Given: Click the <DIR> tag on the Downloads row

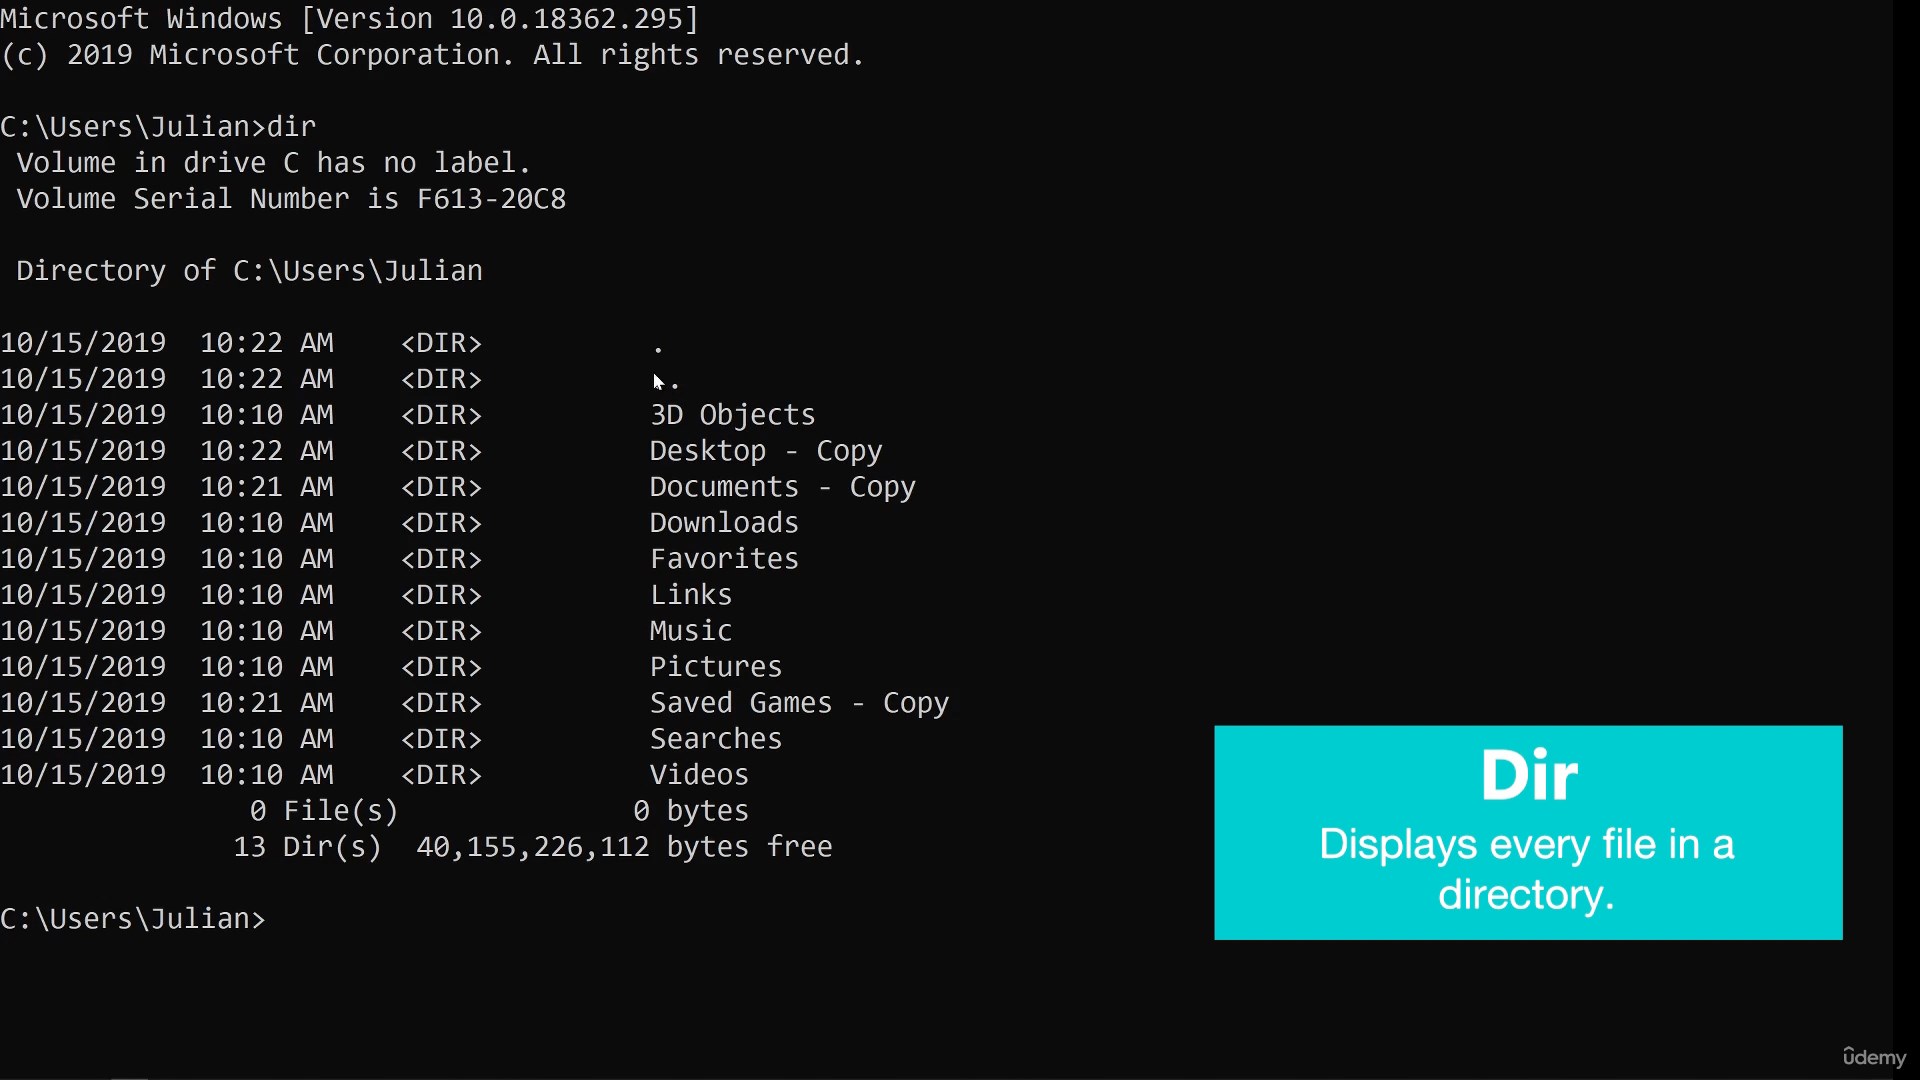Looking at the screenshot, I should coord(441,523).
